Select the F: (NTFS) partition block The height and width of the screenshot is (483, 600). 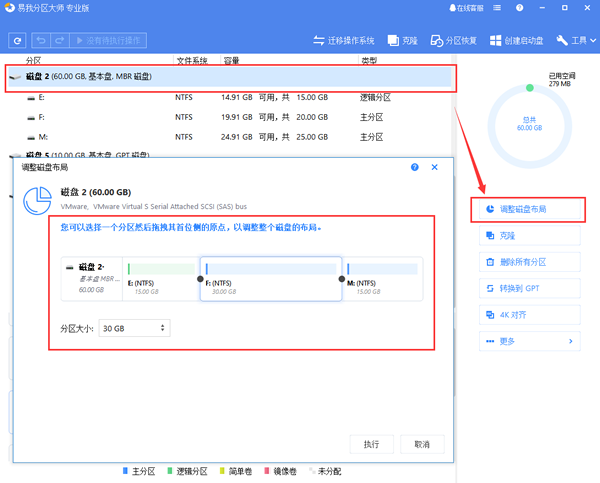(x=270, y=279)
